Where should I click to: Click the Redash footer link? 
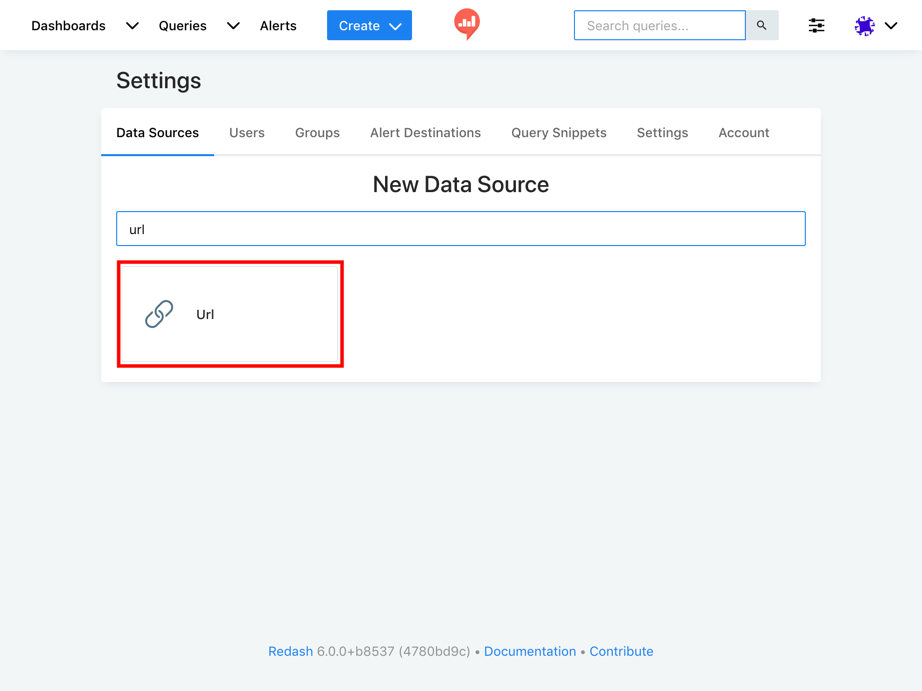pos(290,651)
